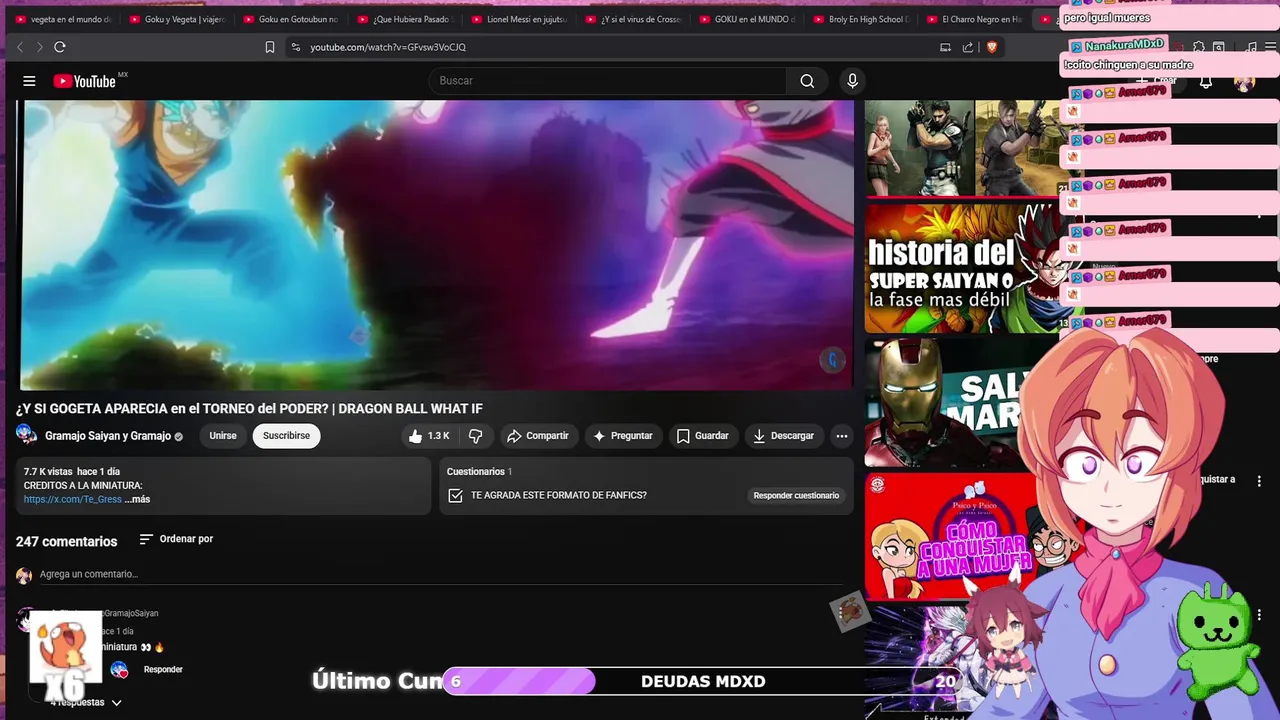
Task: Switch to tab 'Lionel Messi en jujutsu'
Action: (x=518, y=19)
